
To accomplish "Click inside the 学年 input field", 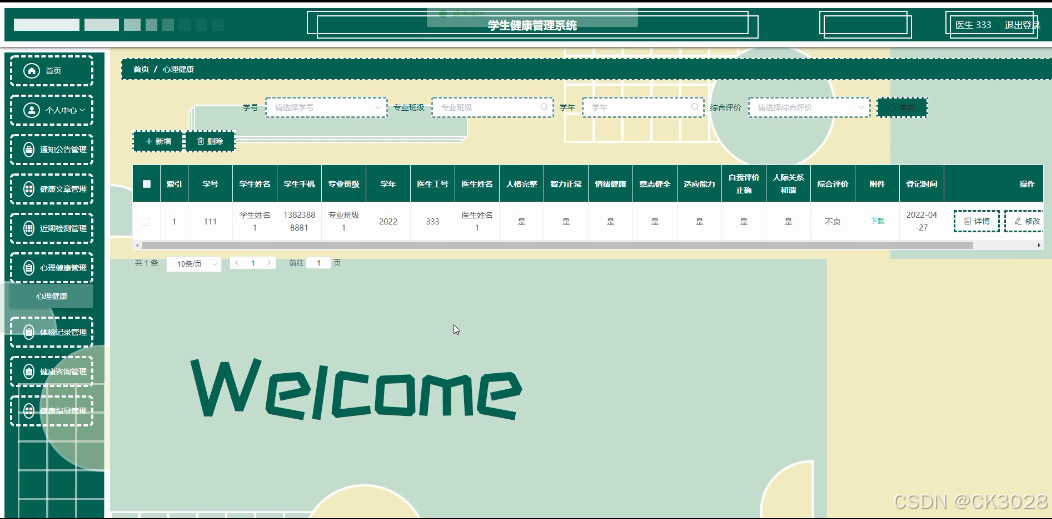I will coord(643,107).
